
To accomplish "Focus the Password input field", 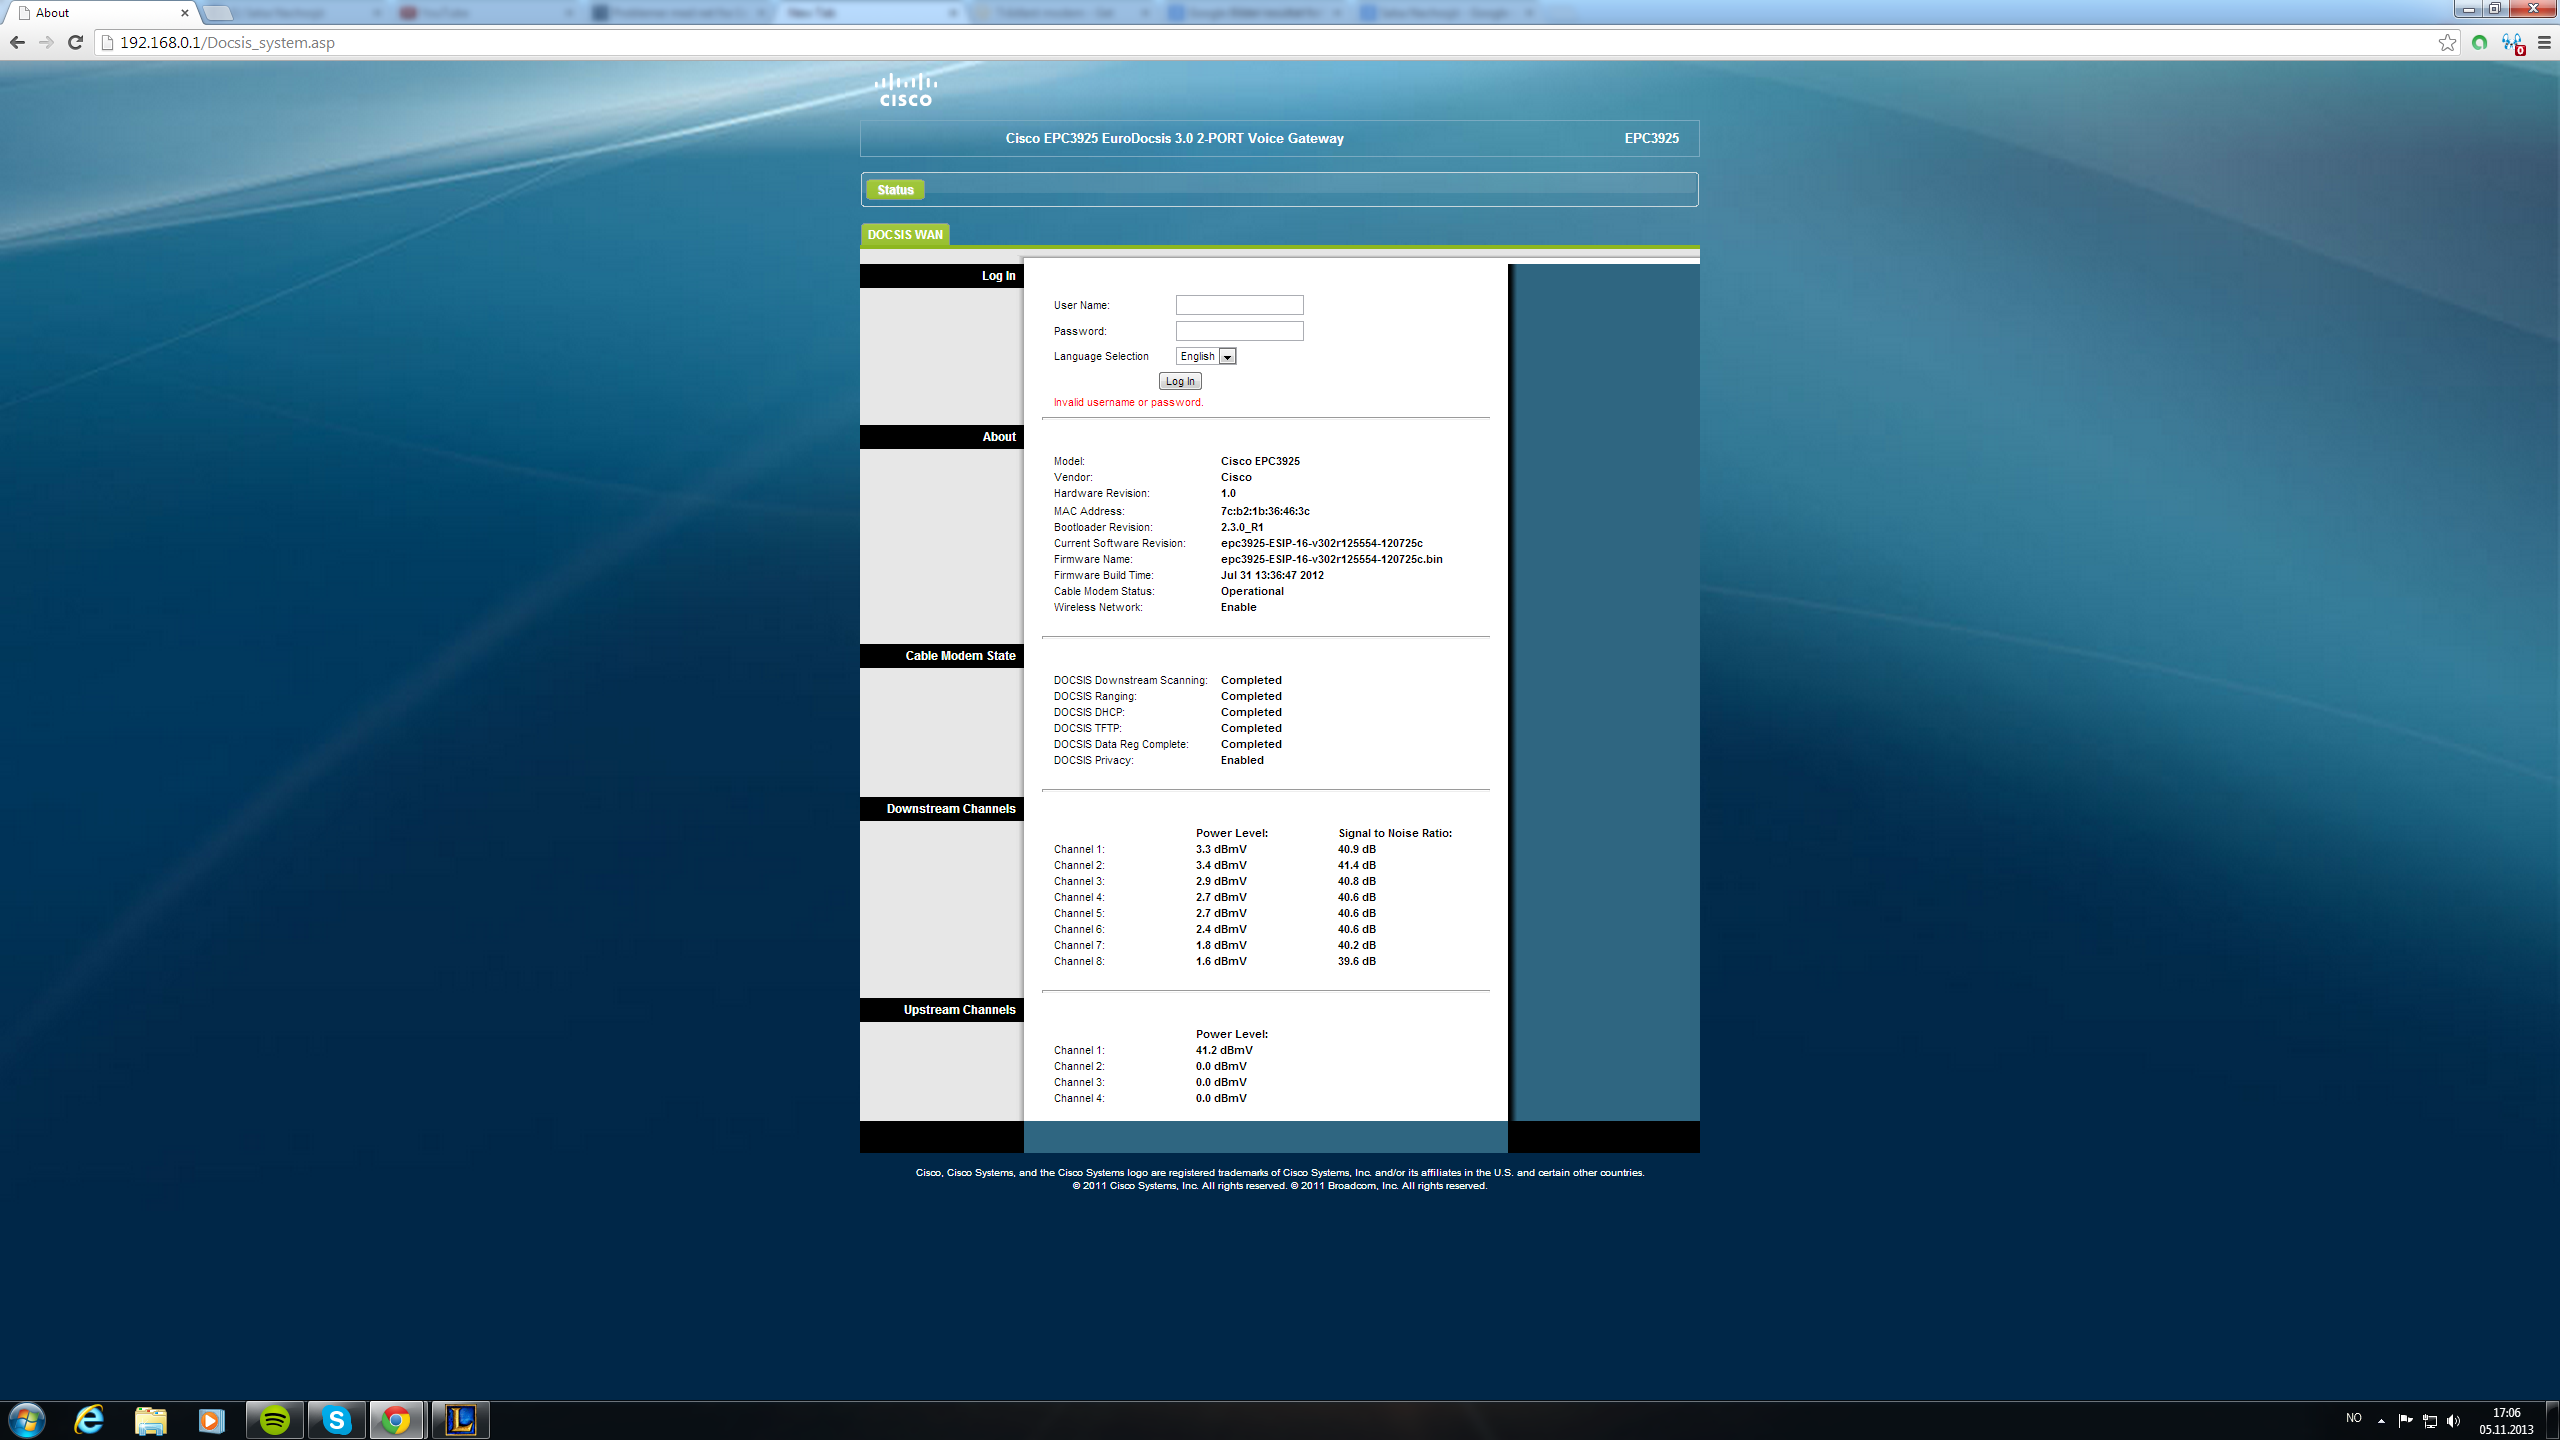I will click(1239, 331).
